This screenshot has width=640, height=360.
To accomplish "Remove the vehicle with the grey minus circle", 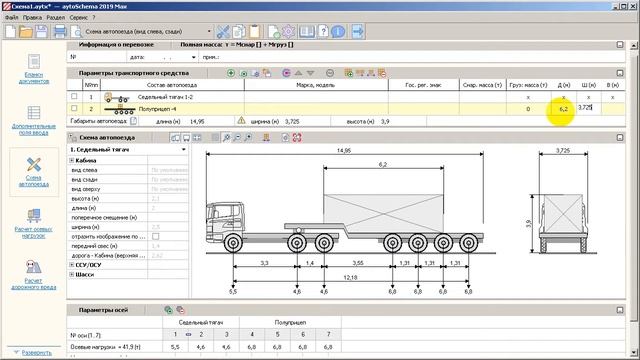I will (x=330, y=73).
